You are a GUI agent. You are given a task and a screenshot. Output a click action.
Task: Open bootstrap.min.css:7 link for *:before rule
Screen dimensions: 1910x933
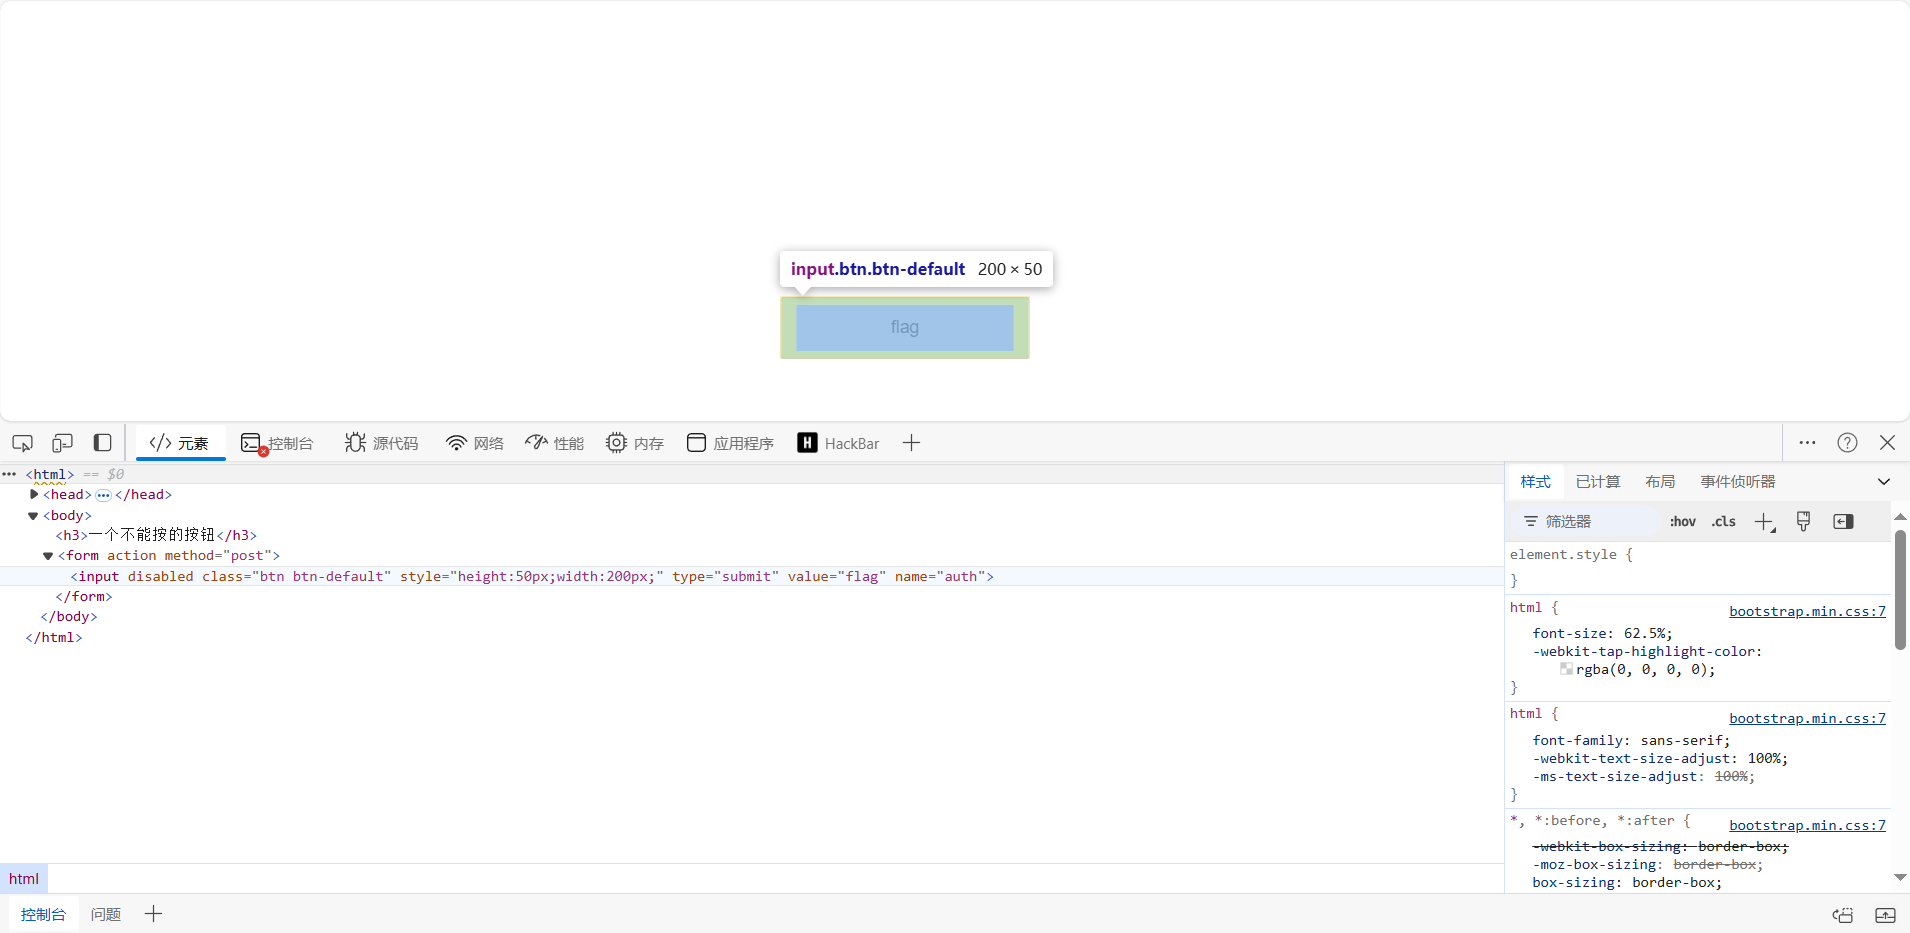coord(1807,825)
